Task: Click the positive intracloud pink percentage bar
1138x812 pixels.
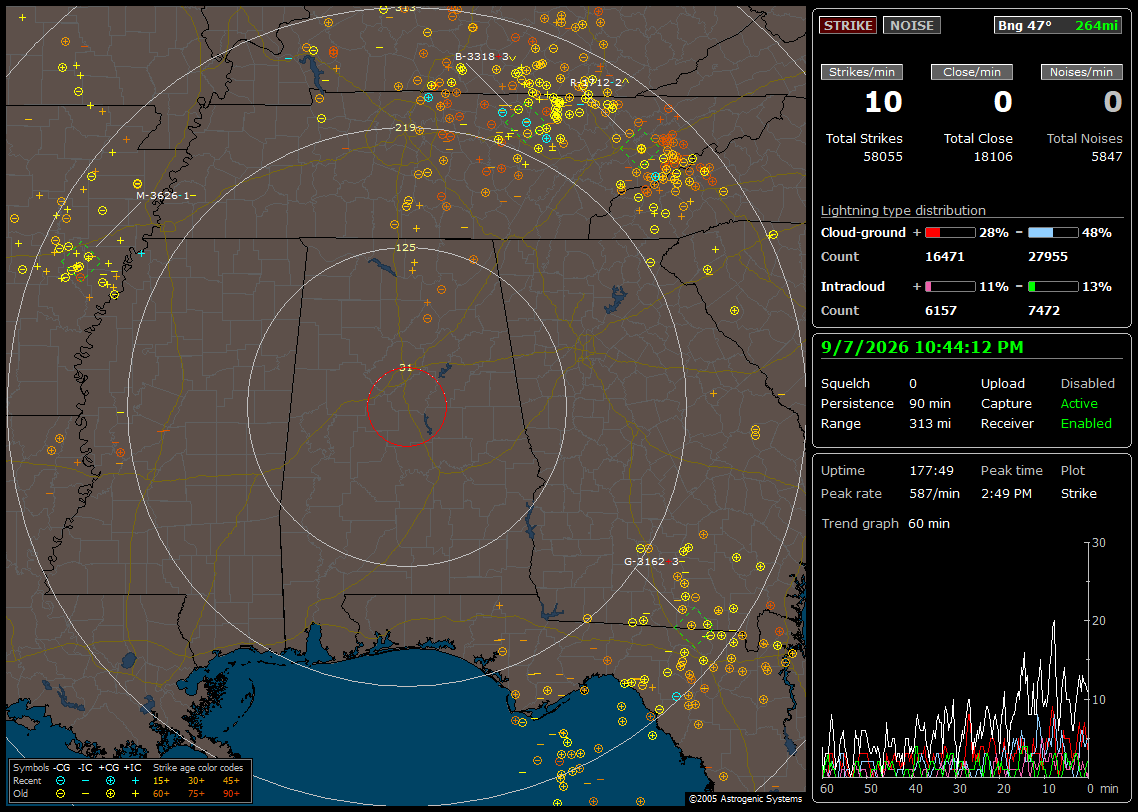Action: click(950, 287)
